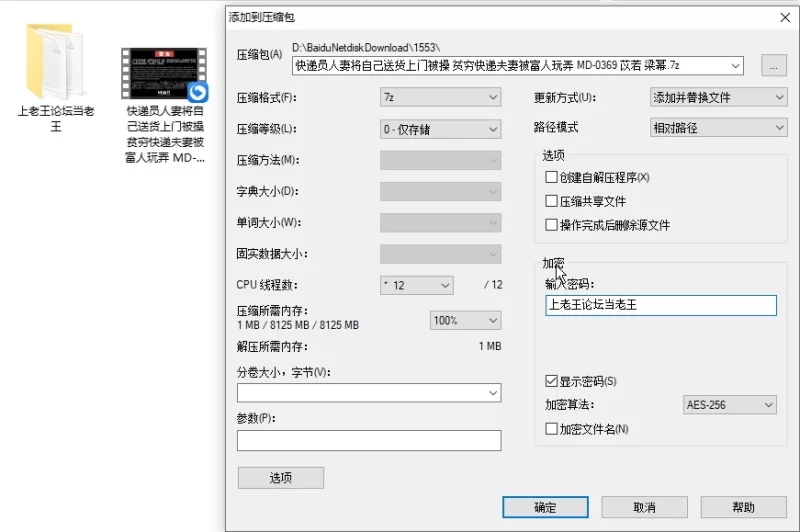Screen dimensions: 800x532
Task: Click the greyed-out 固实数据大小 dropdown
Action: [x=440, y=254]
